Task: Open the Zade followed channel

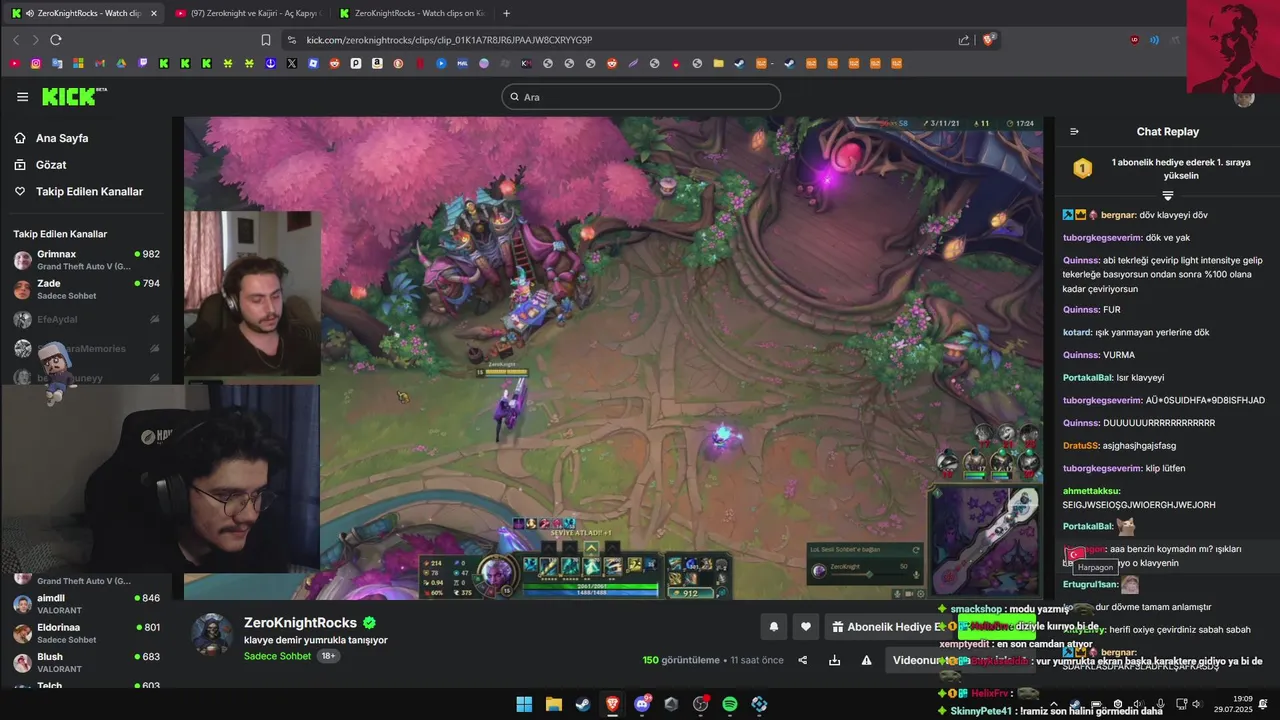Action: coord(86,289)
